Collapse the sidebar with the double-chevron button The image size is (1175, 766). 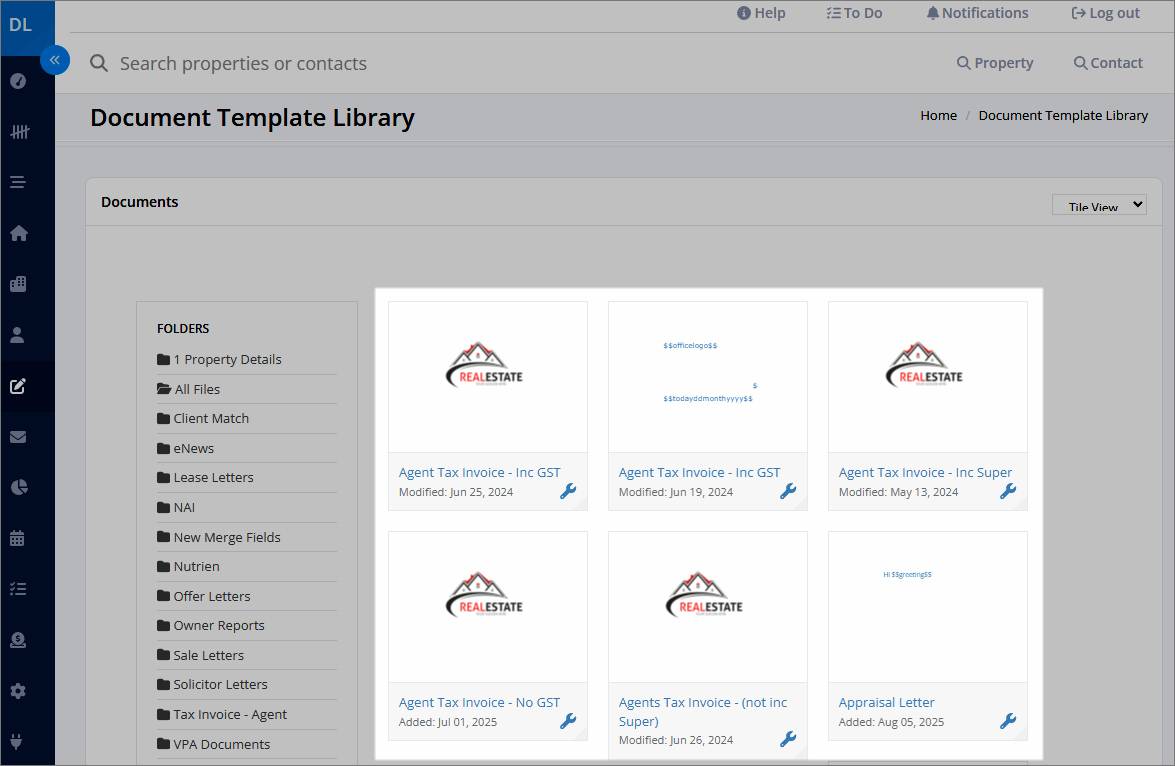pyautogui.click(x=55, y=60)
